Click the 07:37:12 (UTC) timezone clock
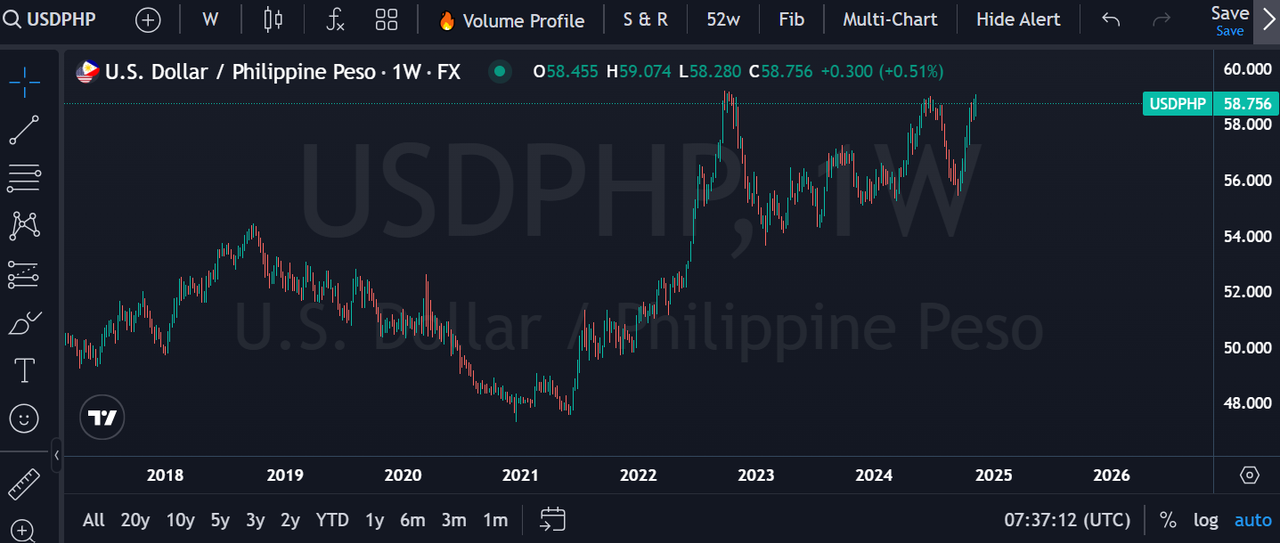 point(1067,520)
